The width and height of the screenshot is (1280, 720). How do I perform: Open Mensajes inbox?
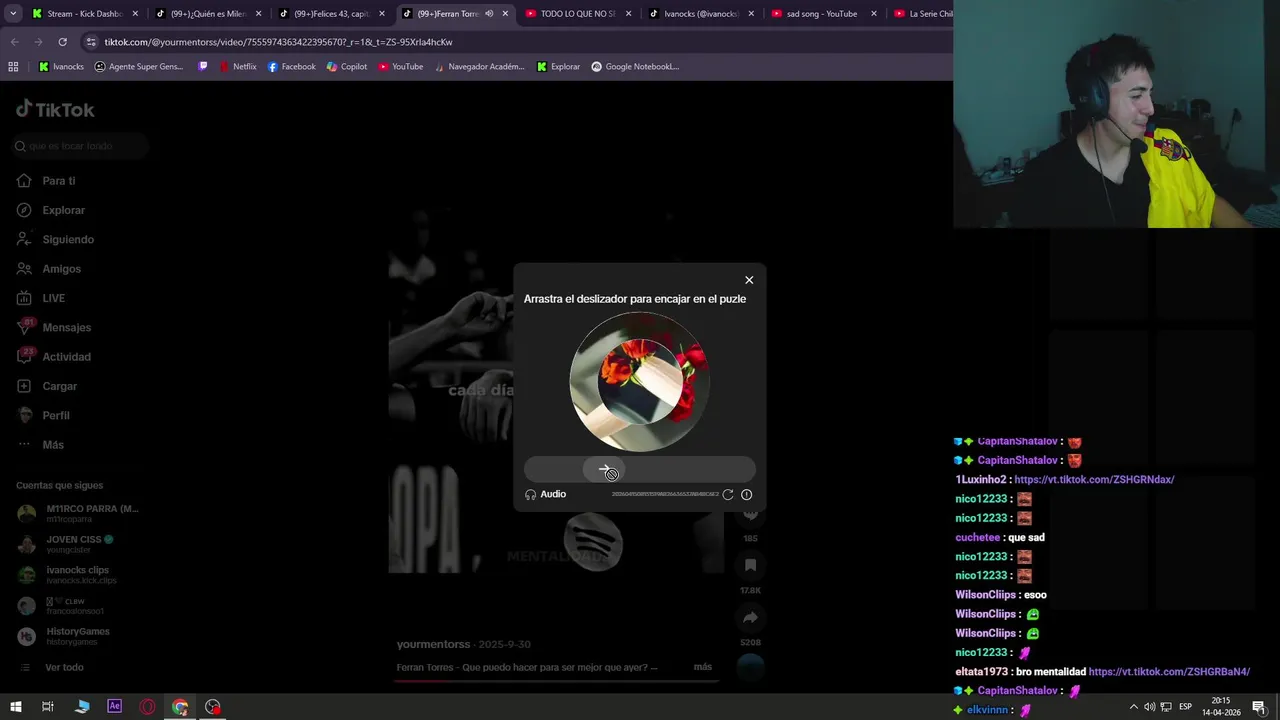pos(54,327)
